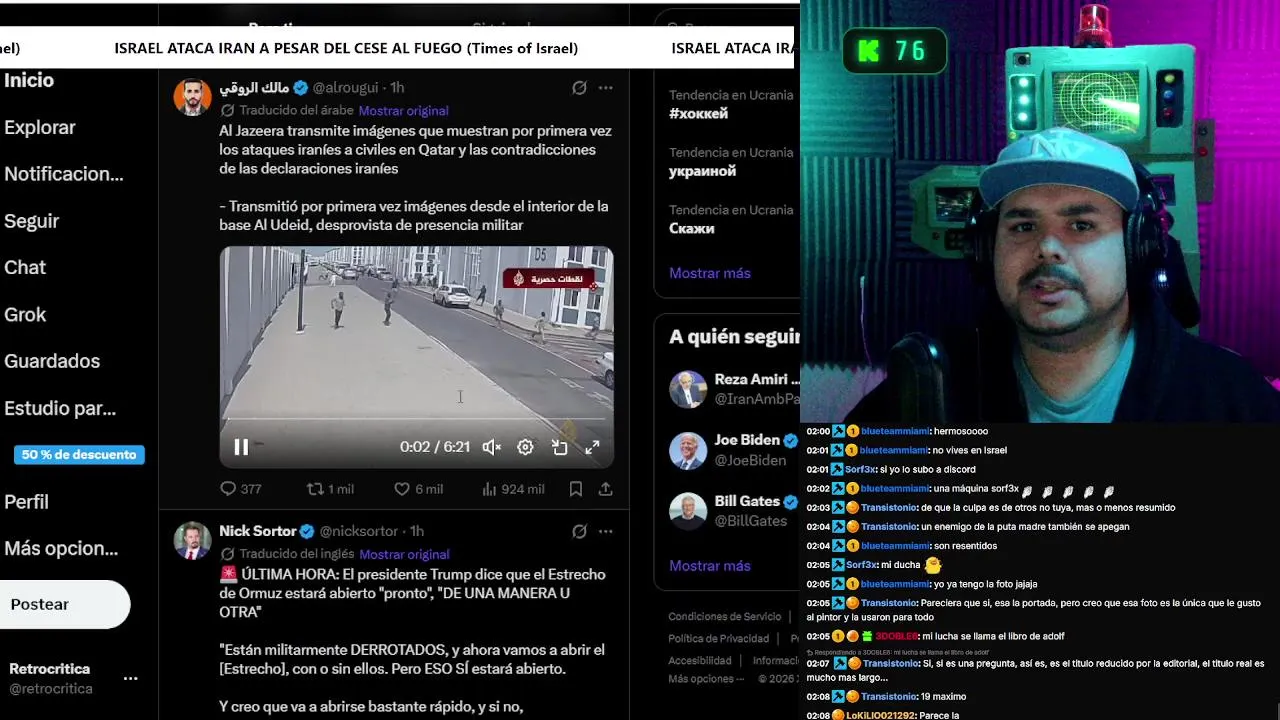Open Nick Sortor profile avatar

192,540
